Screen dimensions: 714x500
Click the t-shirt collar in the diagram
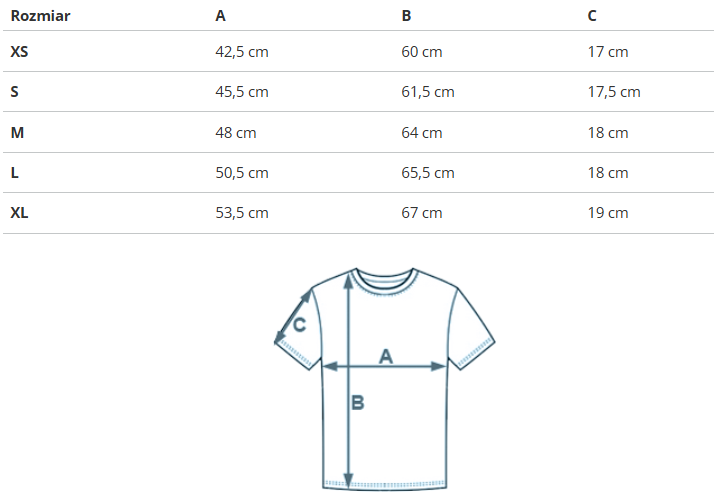pyautogui.click(x=384, y=279)
